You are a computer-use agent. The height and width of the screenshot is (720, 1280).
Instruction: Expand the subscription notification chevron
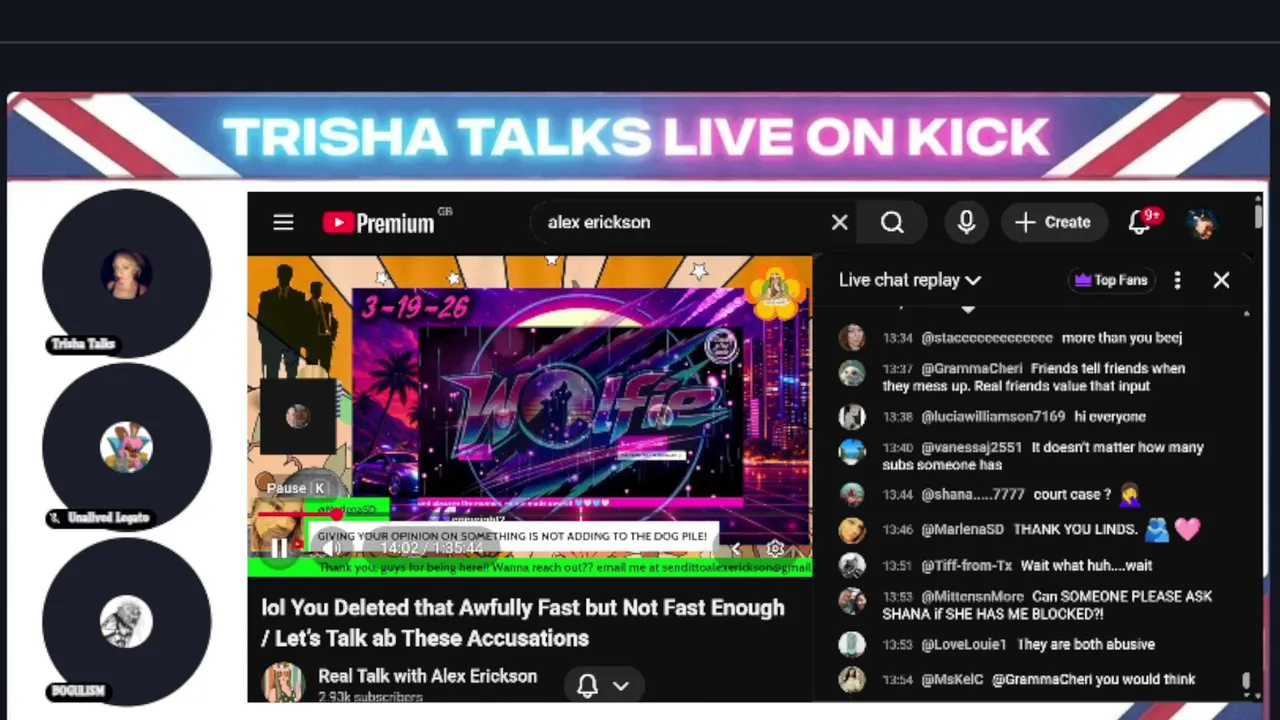click(x=621, y=686)
